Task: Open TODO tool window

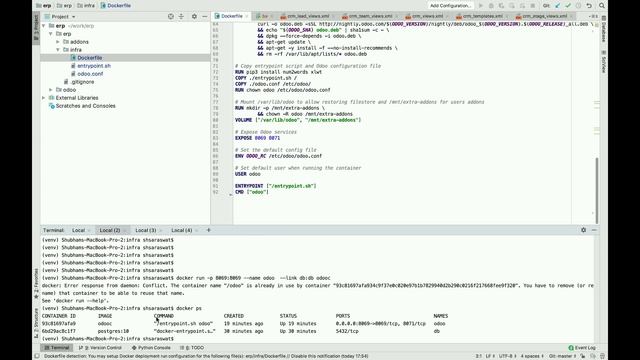Action: coord(192,348)
